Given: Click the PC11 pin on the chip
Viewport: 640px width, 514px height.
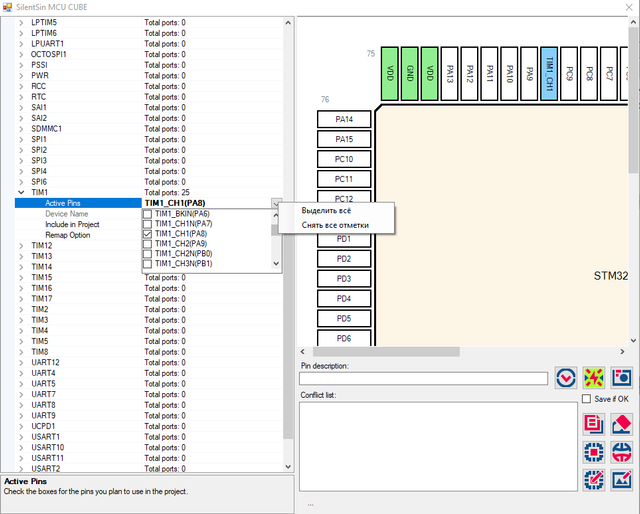Looking at the screenshot, I should [344, 179].
